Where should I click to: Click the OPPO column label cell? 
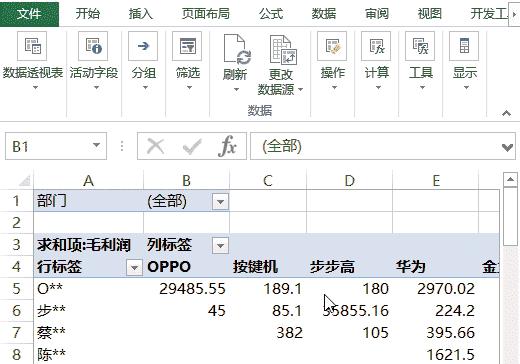187,267
